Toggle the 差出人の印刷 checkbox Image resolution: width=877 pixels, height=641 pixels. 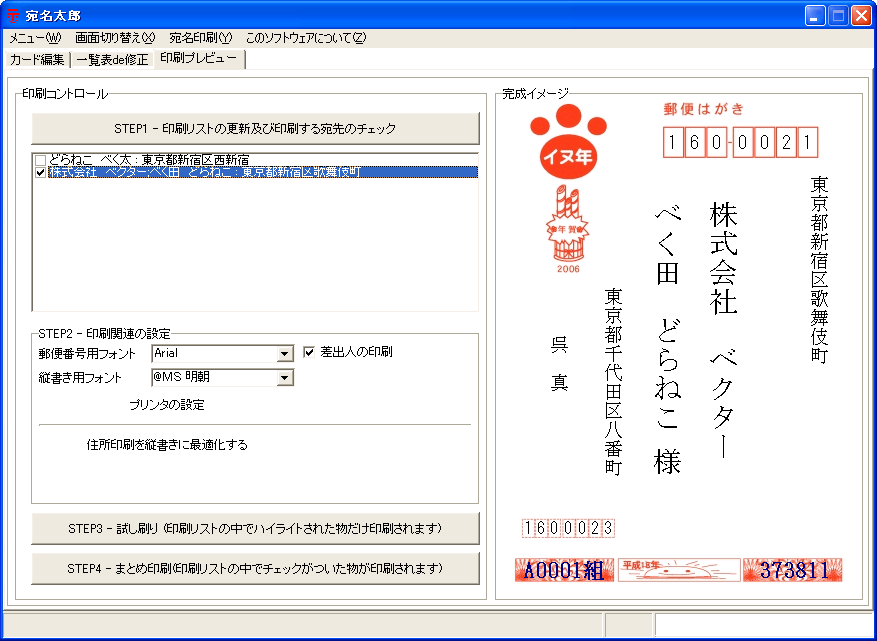point(309,352)
